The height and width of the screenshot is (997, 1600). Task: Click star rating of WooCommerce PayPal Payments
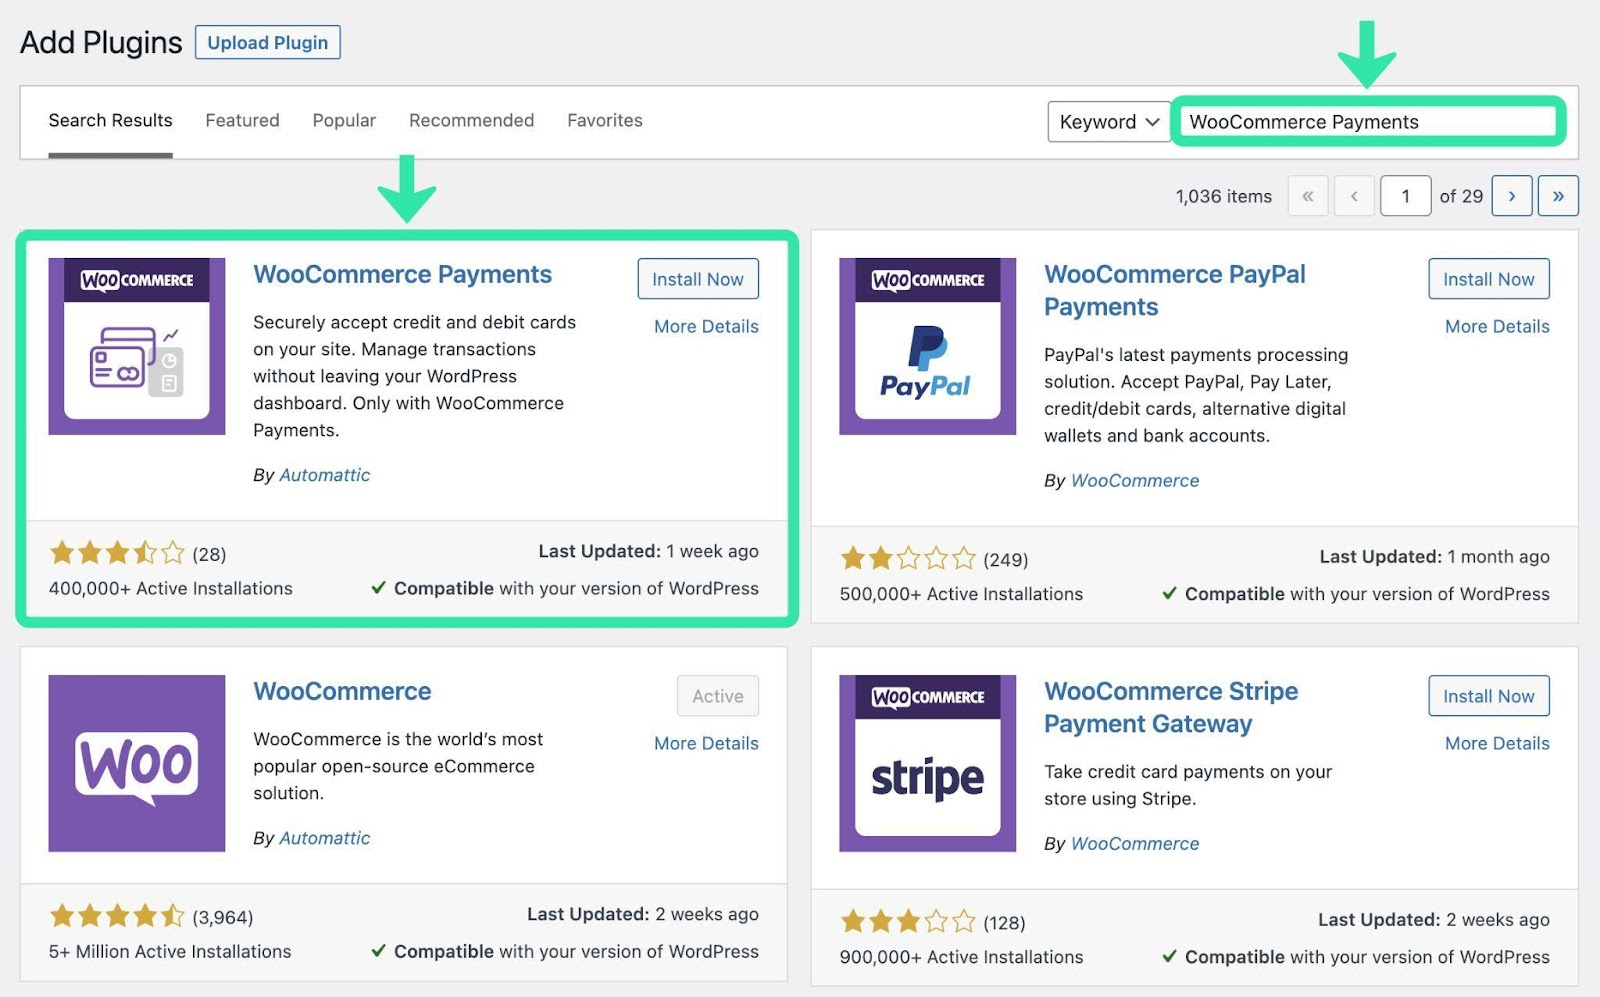click(x=908, y=558)
